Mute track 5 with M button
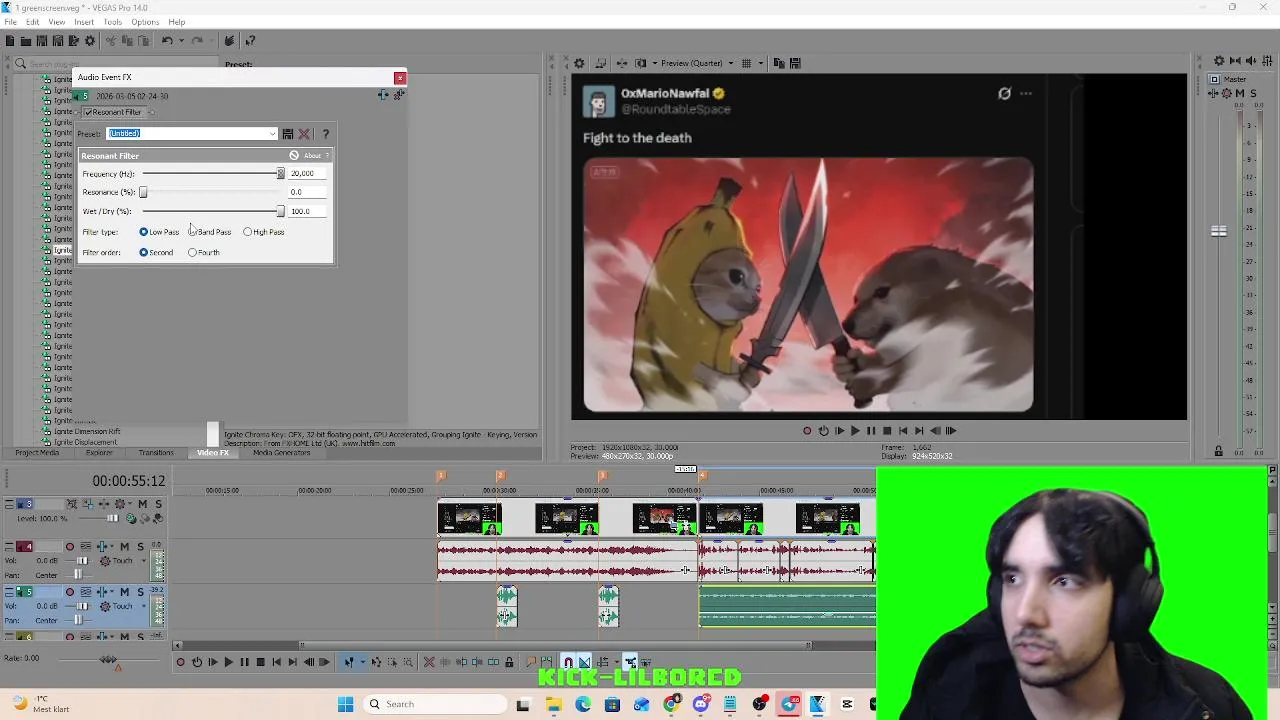Image resolution: width=1280 pixels, height=720 pixels. tap(124, 592)
